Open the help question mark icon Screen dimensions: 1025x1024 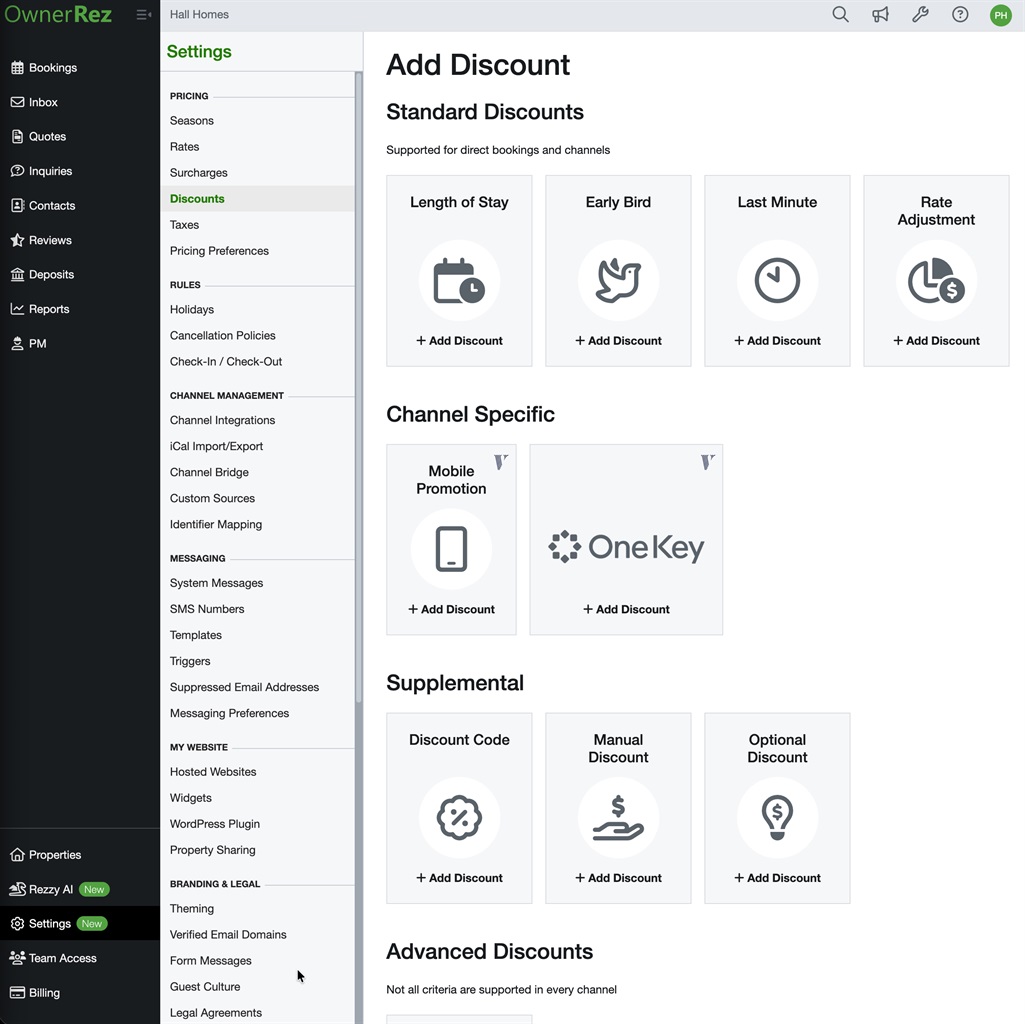960,15
